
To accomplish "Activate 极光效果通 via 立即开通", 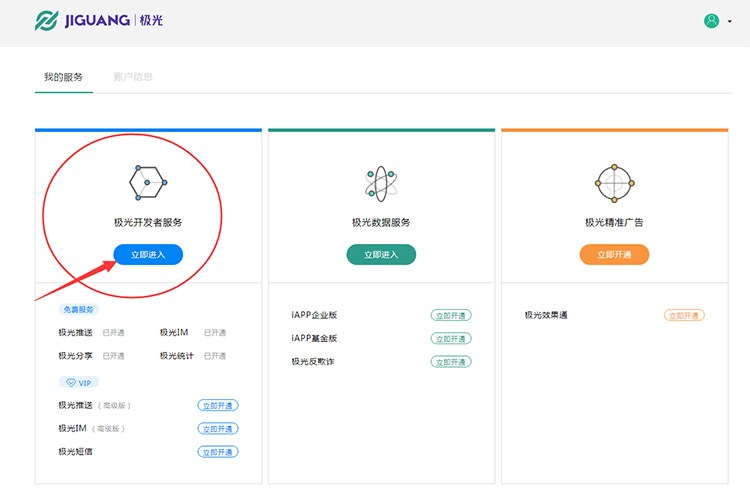I will (x=684, y=315).
